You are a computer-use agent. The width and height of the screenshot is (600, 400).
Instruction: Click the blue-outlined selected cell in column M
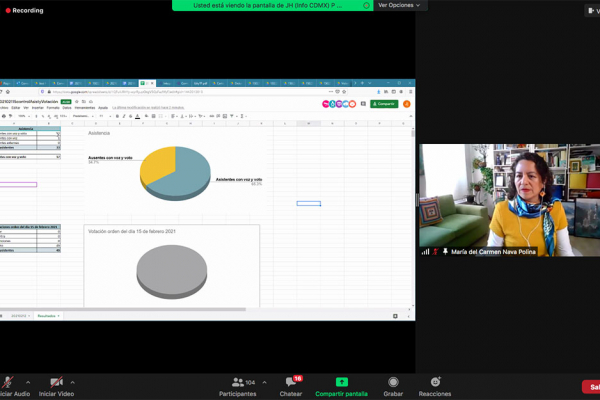(x=308, y=203)
